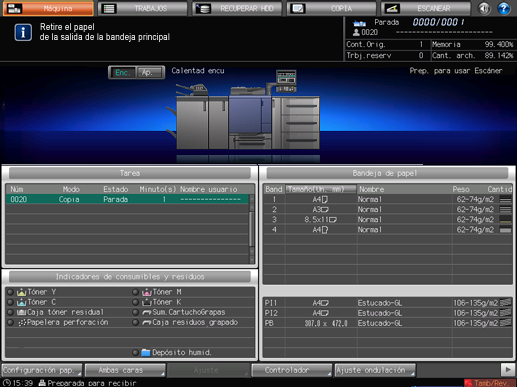This screenshot has width=517, height=387.
Task: Click the next arrow button at bottom right
Action: (508, 370)
